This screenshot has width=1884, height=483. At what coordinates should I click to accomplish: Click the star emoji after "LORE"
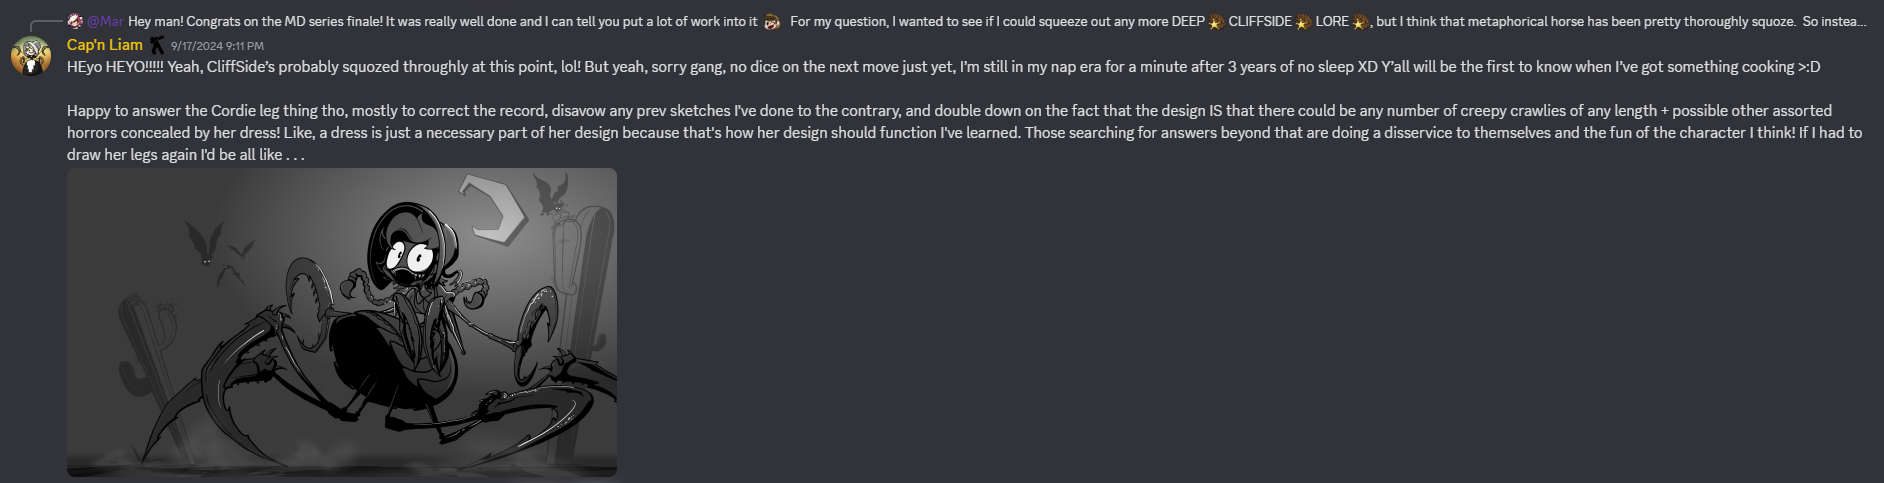click(1360, 22)
